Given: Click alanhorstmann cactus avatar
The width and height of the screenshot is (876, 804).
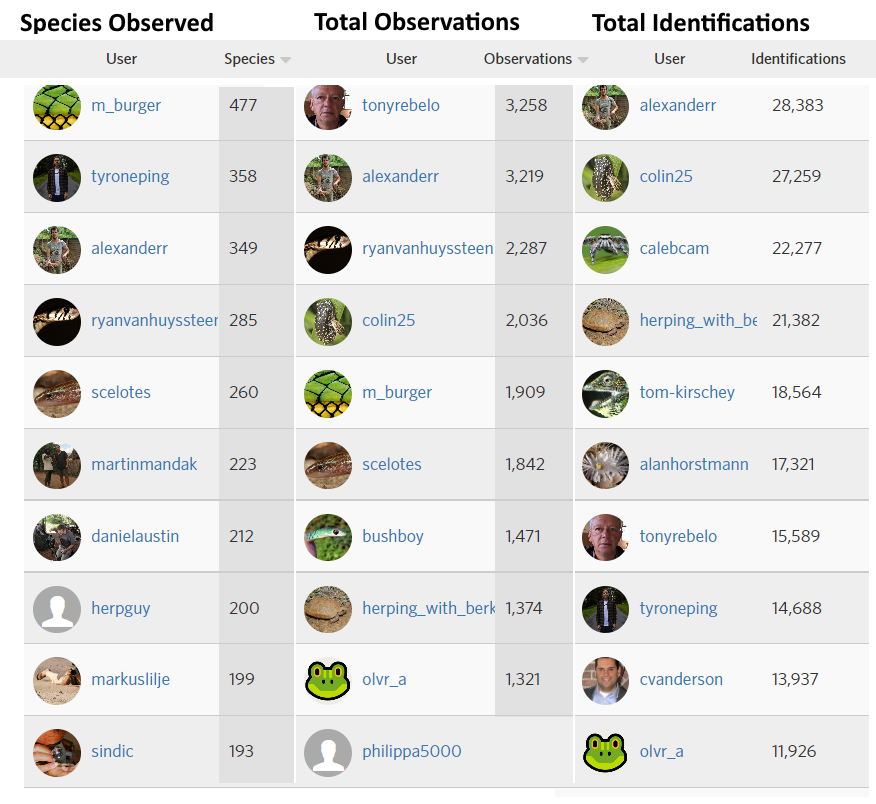Looking at the screenshot, I should (x=606, y=465).
